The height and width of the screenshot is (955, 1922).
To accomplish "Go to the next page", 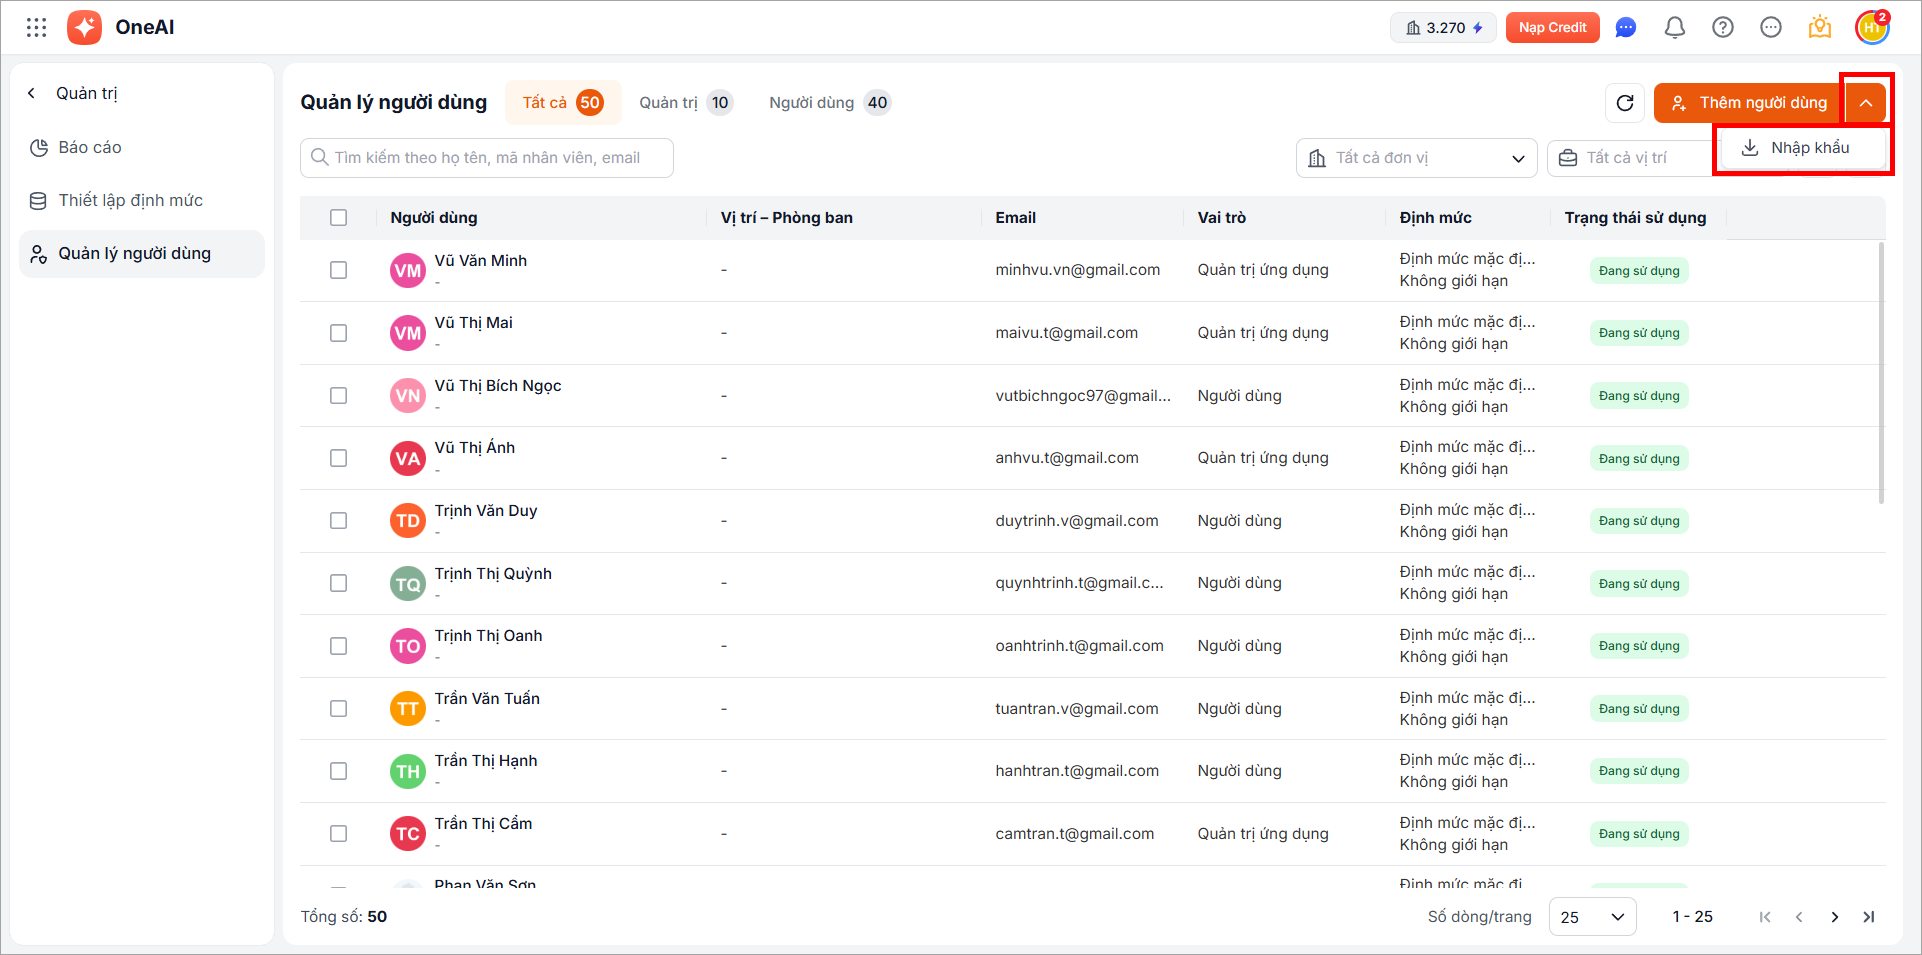I will [x=1834, y=917].
